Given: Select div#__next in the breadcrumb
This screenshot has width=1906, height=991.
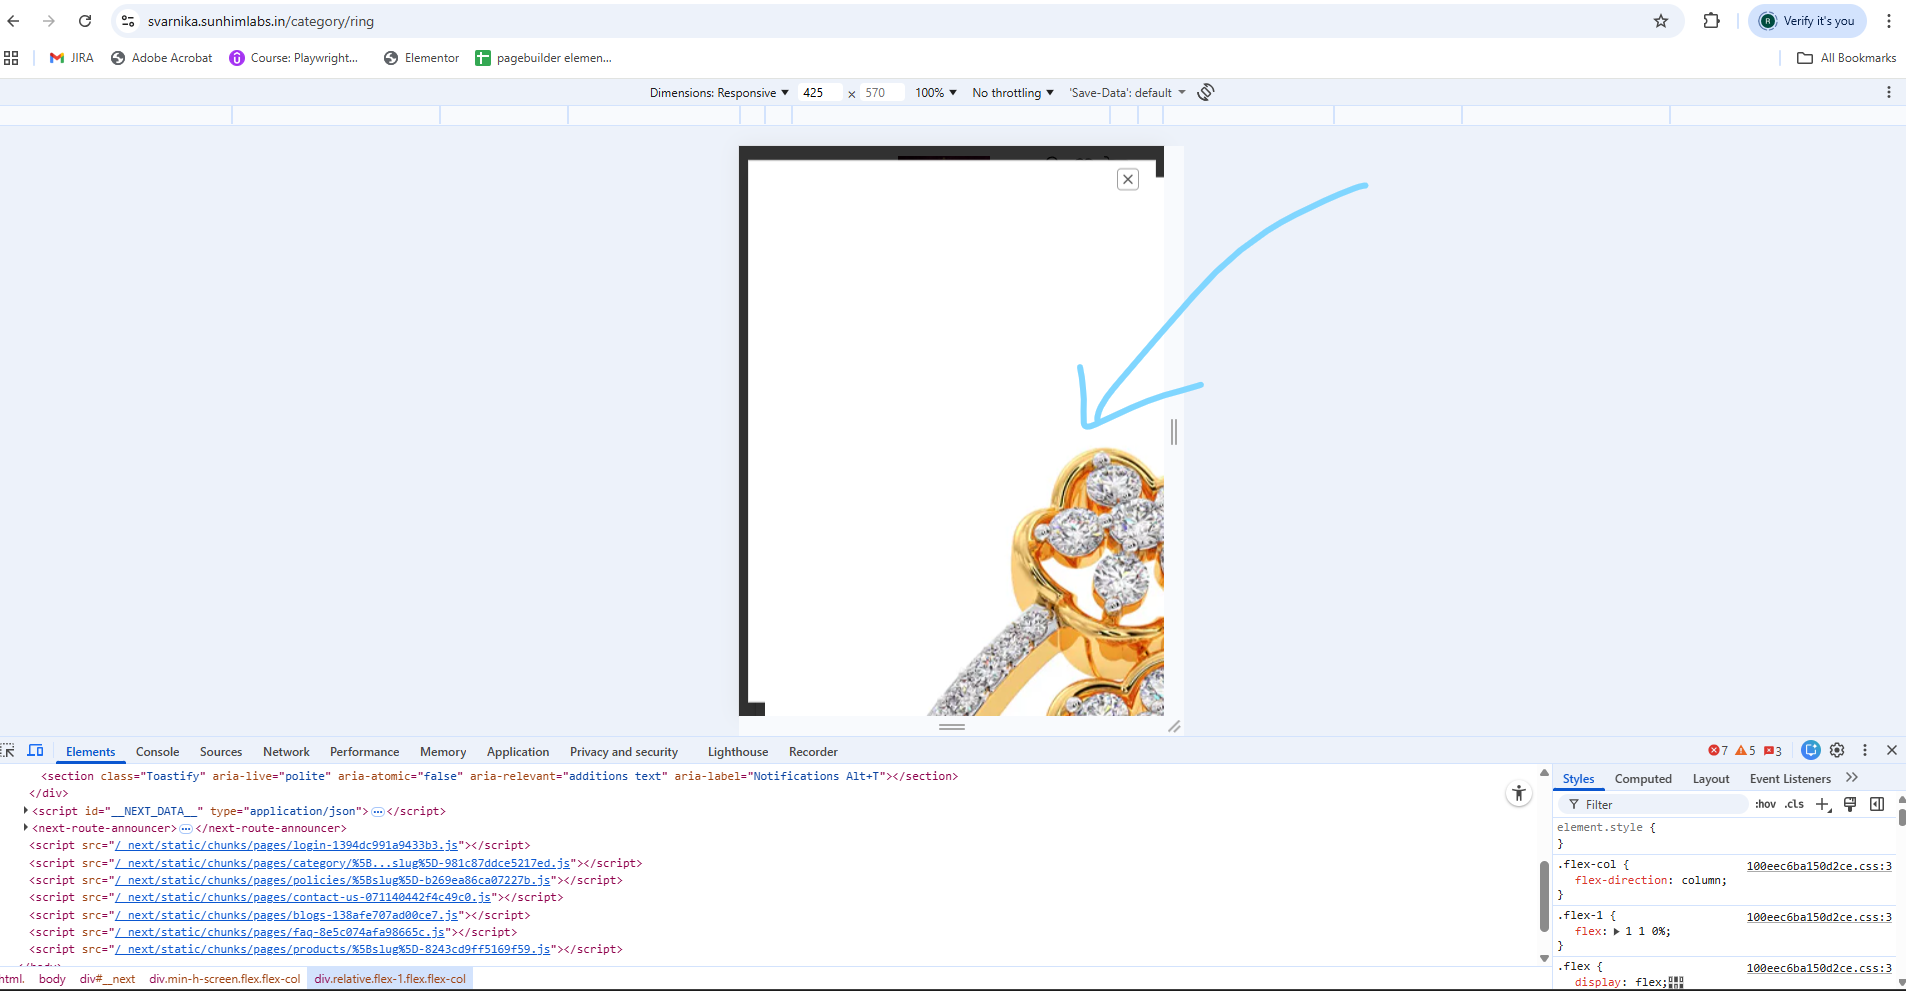Looking at the screenshot, I should pos(107,979).
